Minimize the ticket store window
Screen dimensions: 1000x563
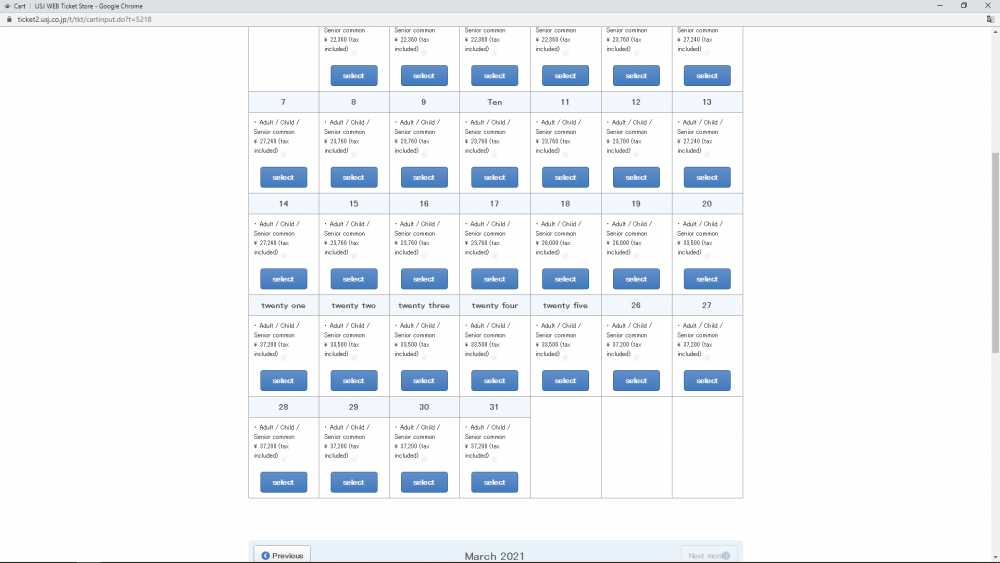click(939, 5)
